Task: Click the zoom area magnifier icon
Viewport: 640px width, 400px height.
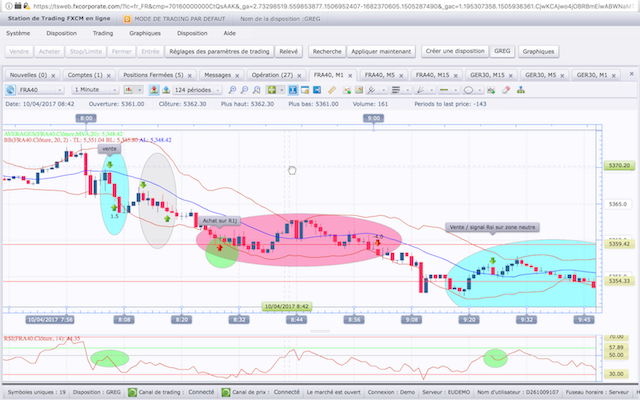Action: [256, 90]
